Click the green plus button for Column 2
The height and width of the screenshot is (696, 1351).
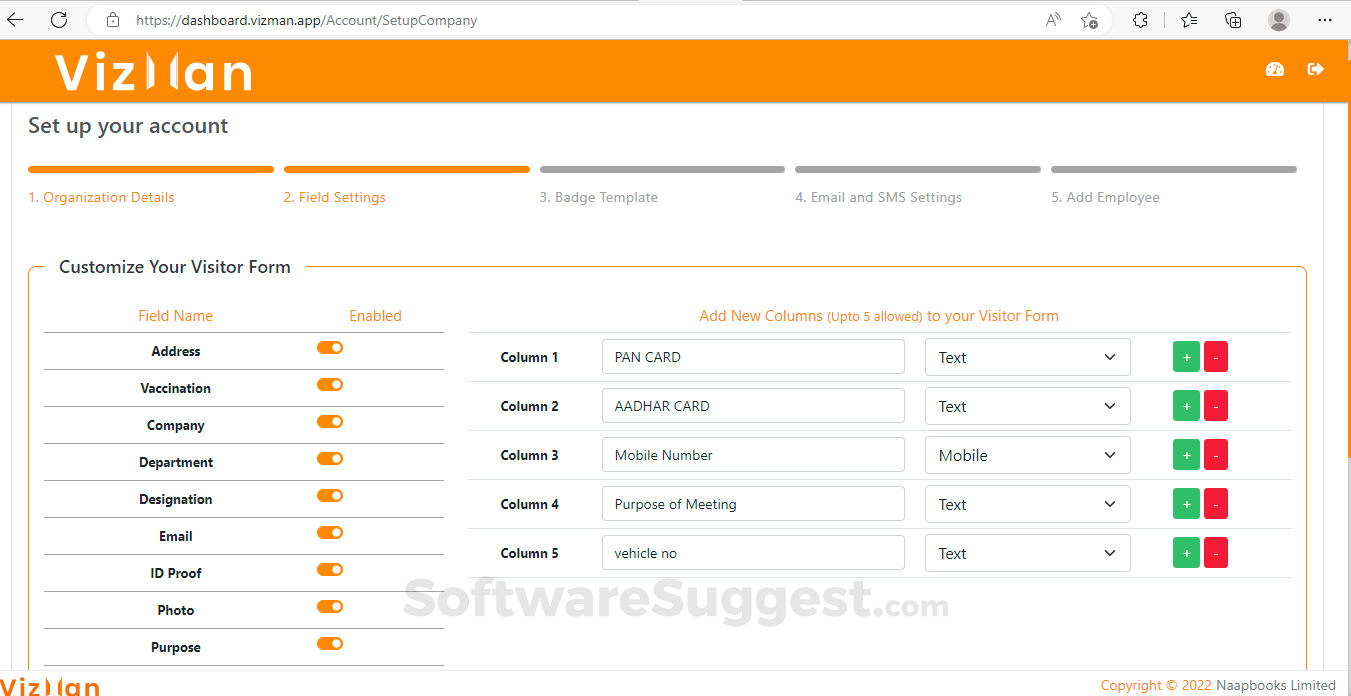tap(1186, 406)
